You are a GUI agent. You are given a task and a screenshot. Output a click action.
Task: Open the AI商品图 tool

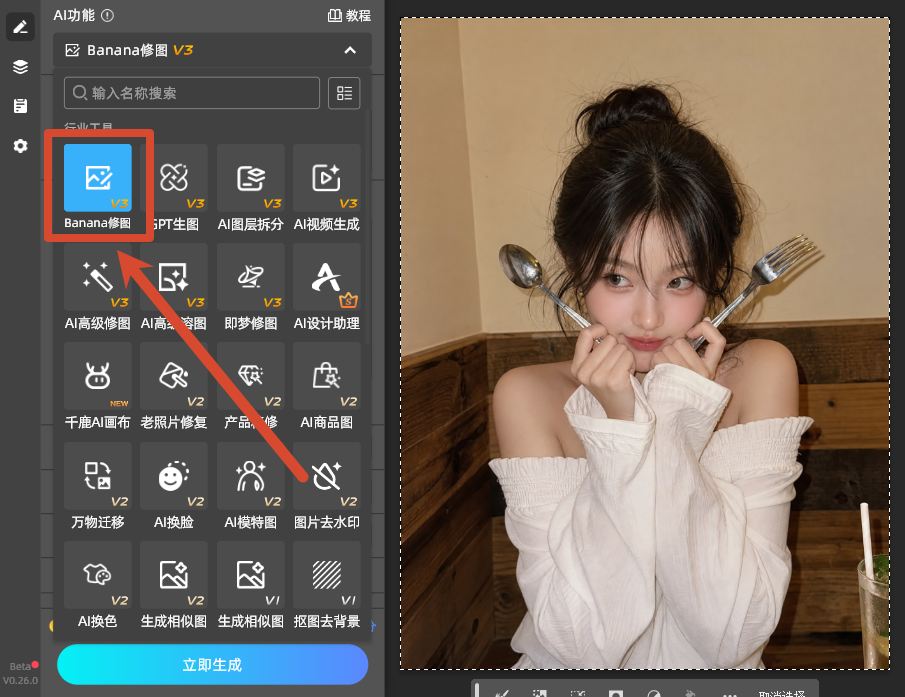point(327,376)
